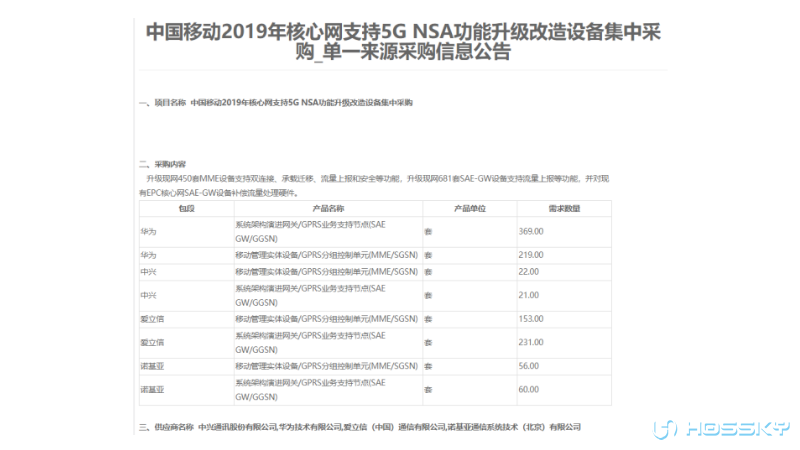Click the paragraph line beginning 升级现网450套MME设备
800x450 pixels.
point(378,179)
